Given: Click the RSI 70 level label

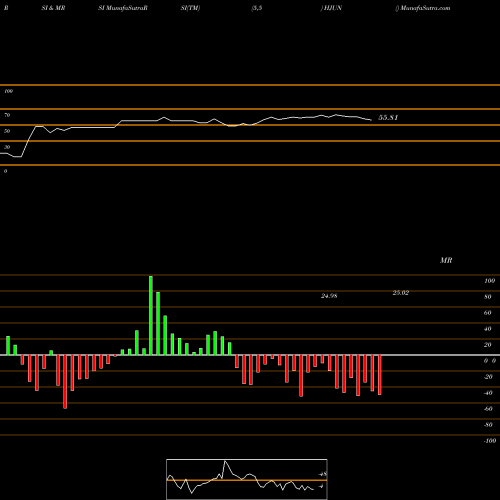Looking at the screenshot, I should tap(7, 115).
